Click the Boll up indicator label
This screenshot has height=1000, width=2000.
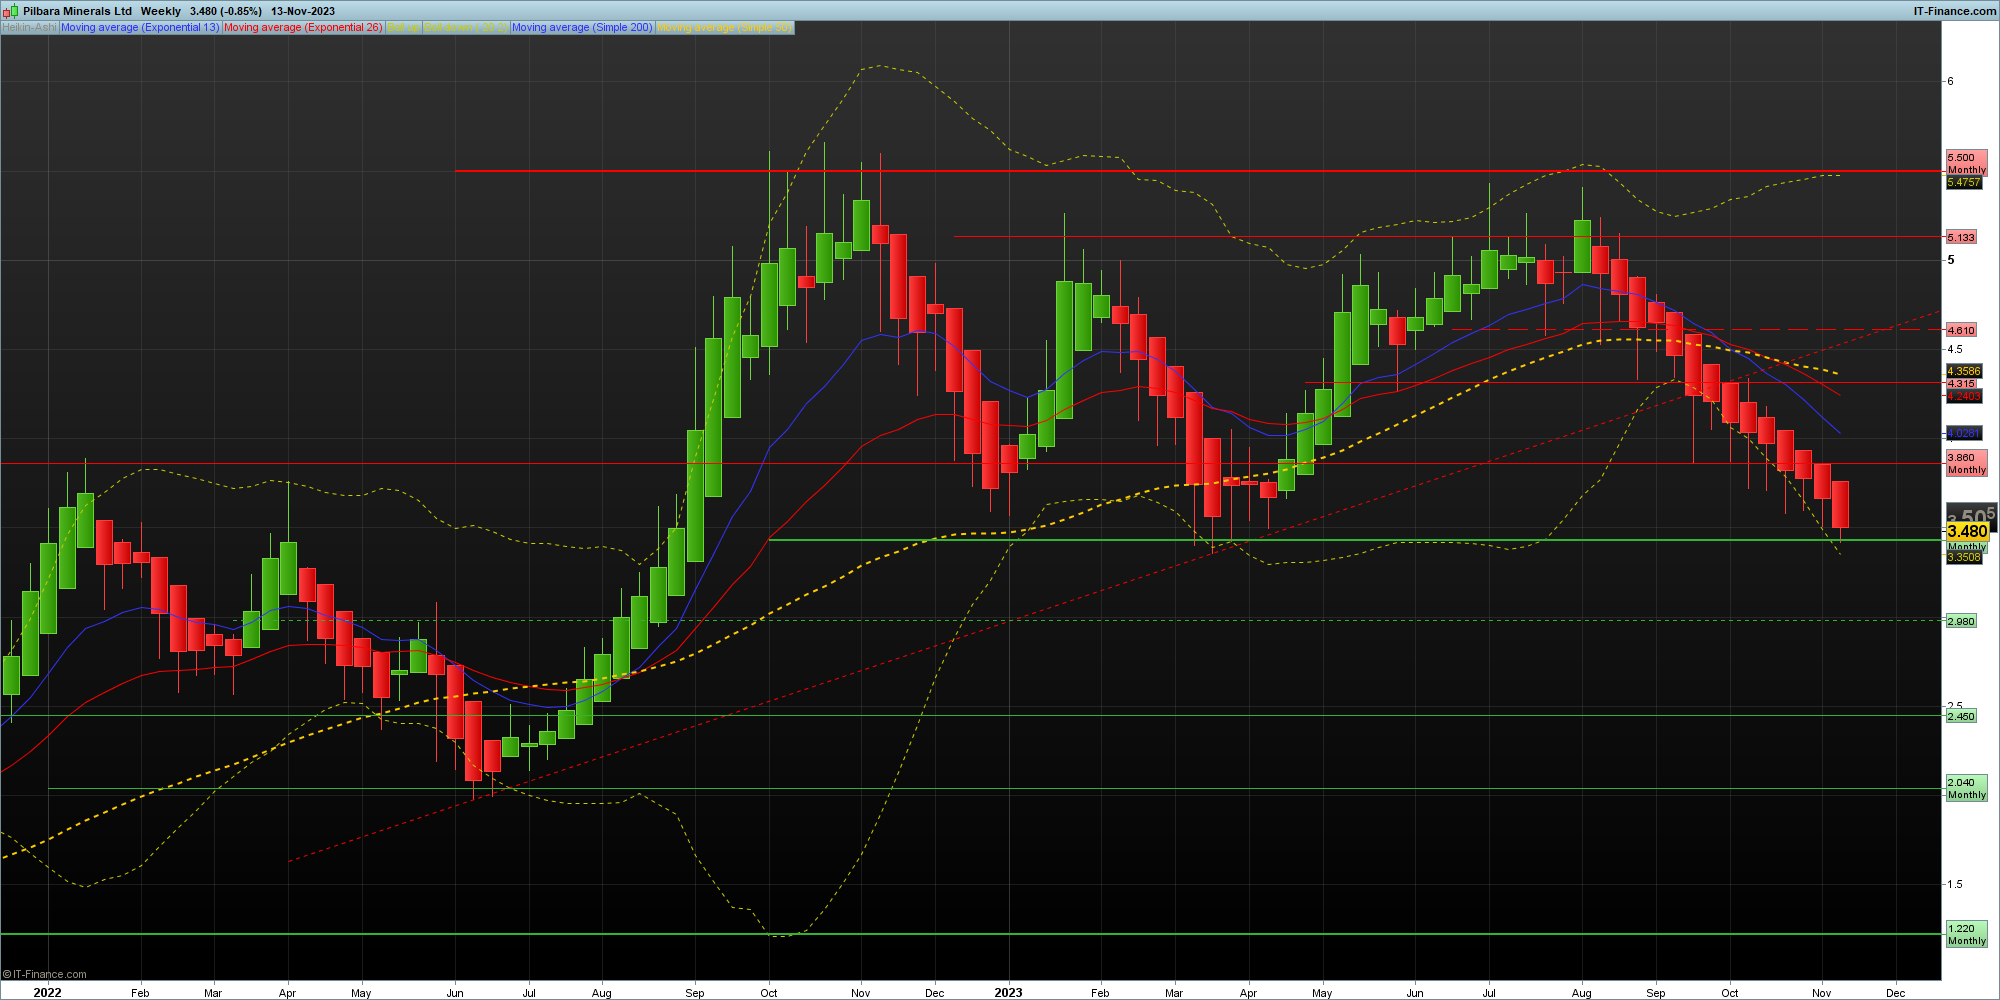pos(403,28)
